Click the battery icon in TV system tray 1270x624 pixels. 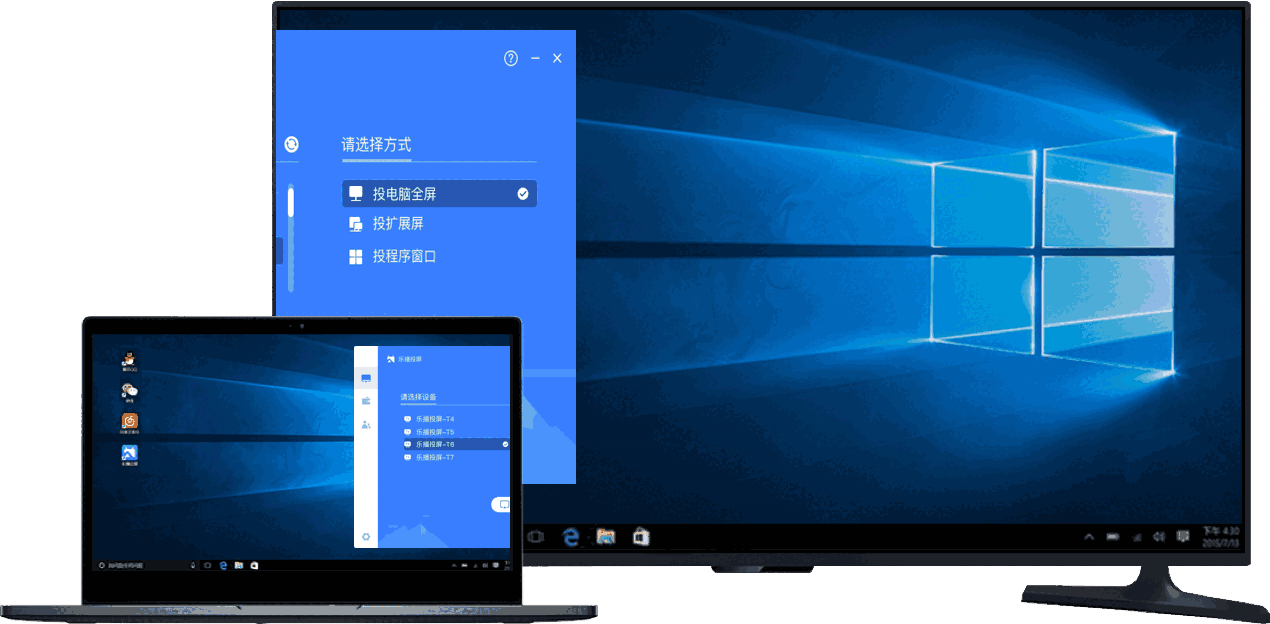1113,537
